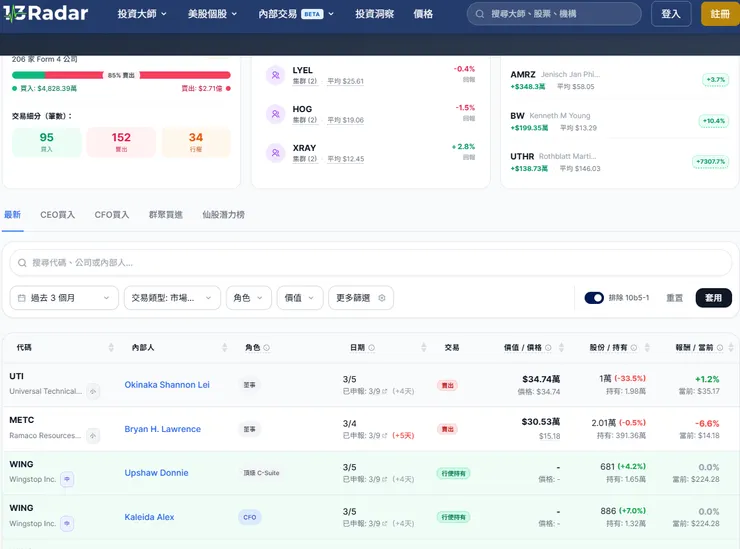The width and height of the screenshot is (740, 549).
Task: Switch to the 仙股潛力榜 tab
Action: coord(224,215)
